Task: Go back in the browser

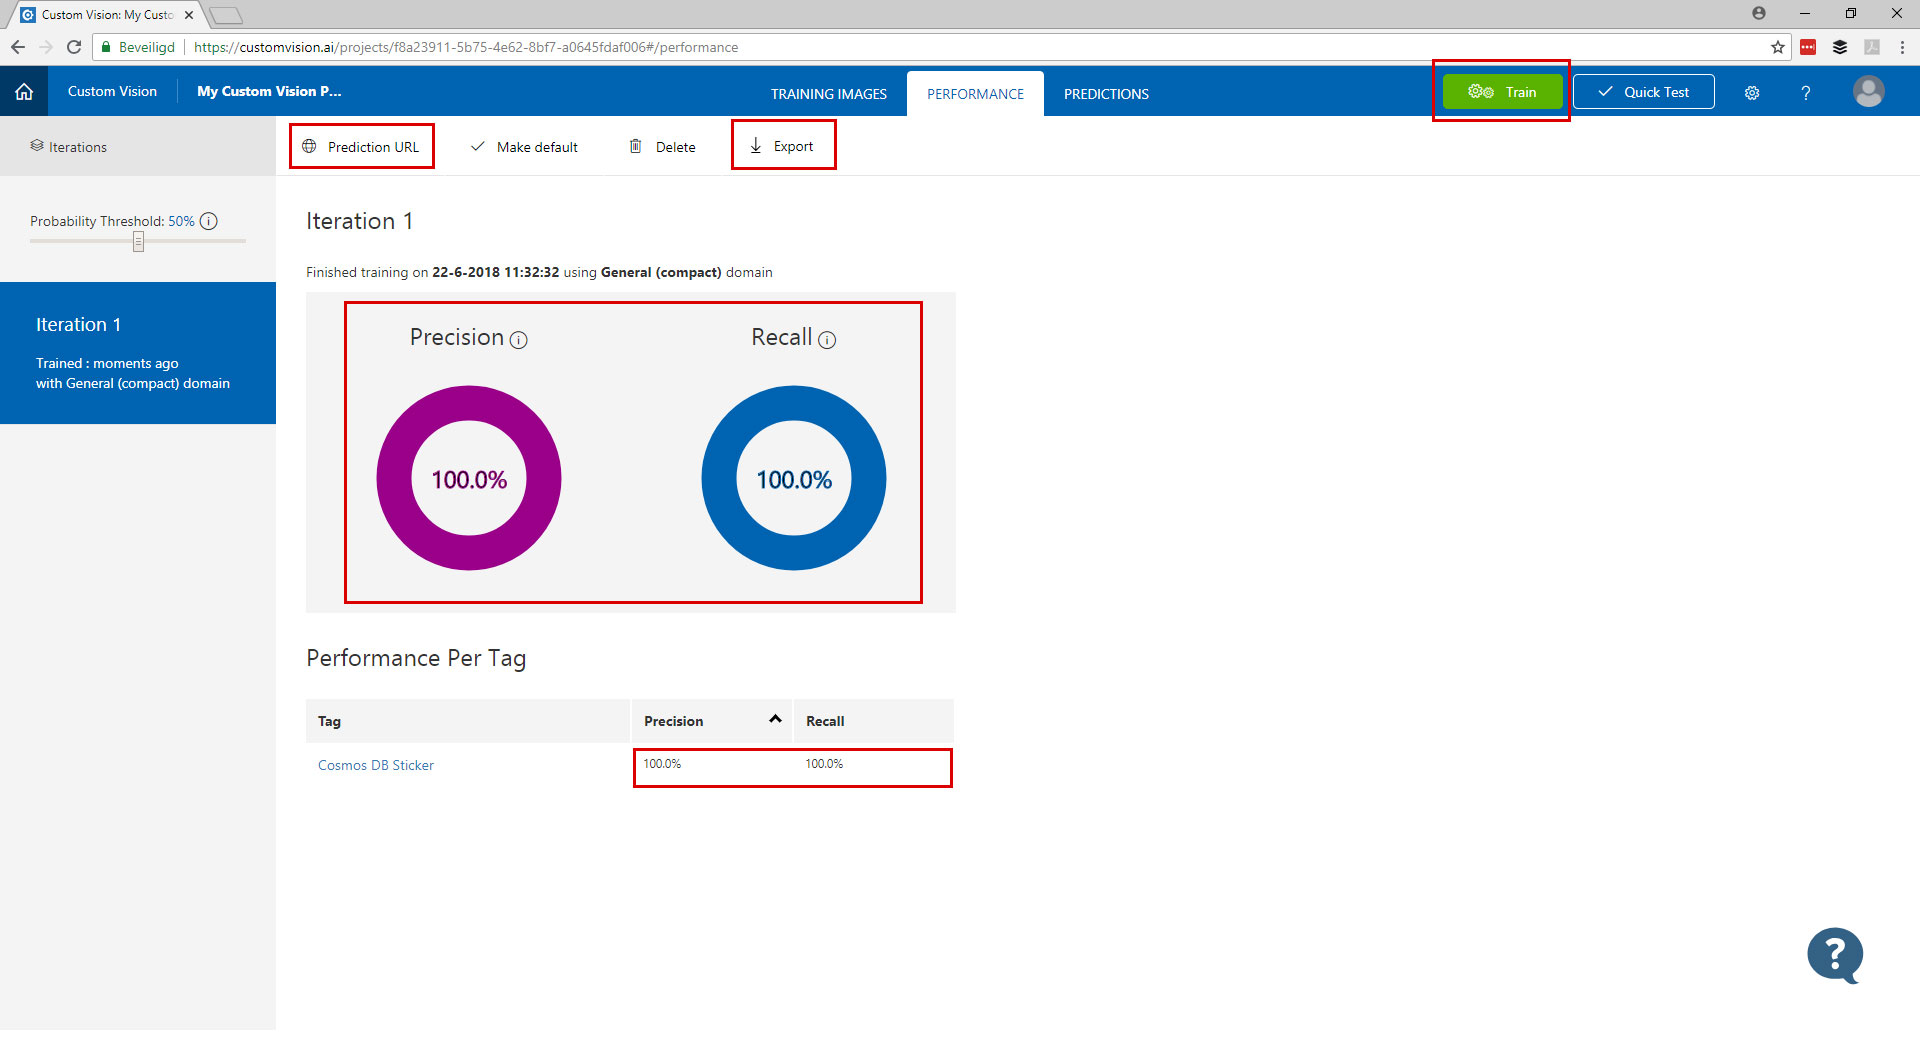Action: (18, 47)
